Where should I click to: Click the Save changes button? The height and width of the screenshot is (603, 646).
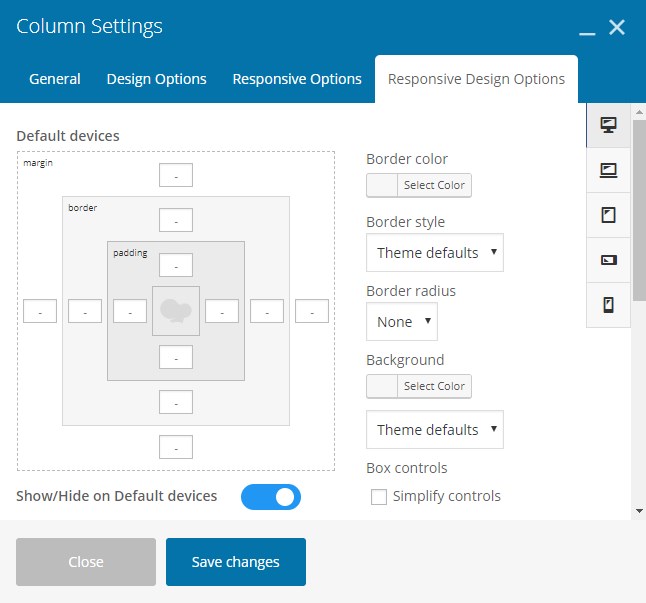pos(236,562)
